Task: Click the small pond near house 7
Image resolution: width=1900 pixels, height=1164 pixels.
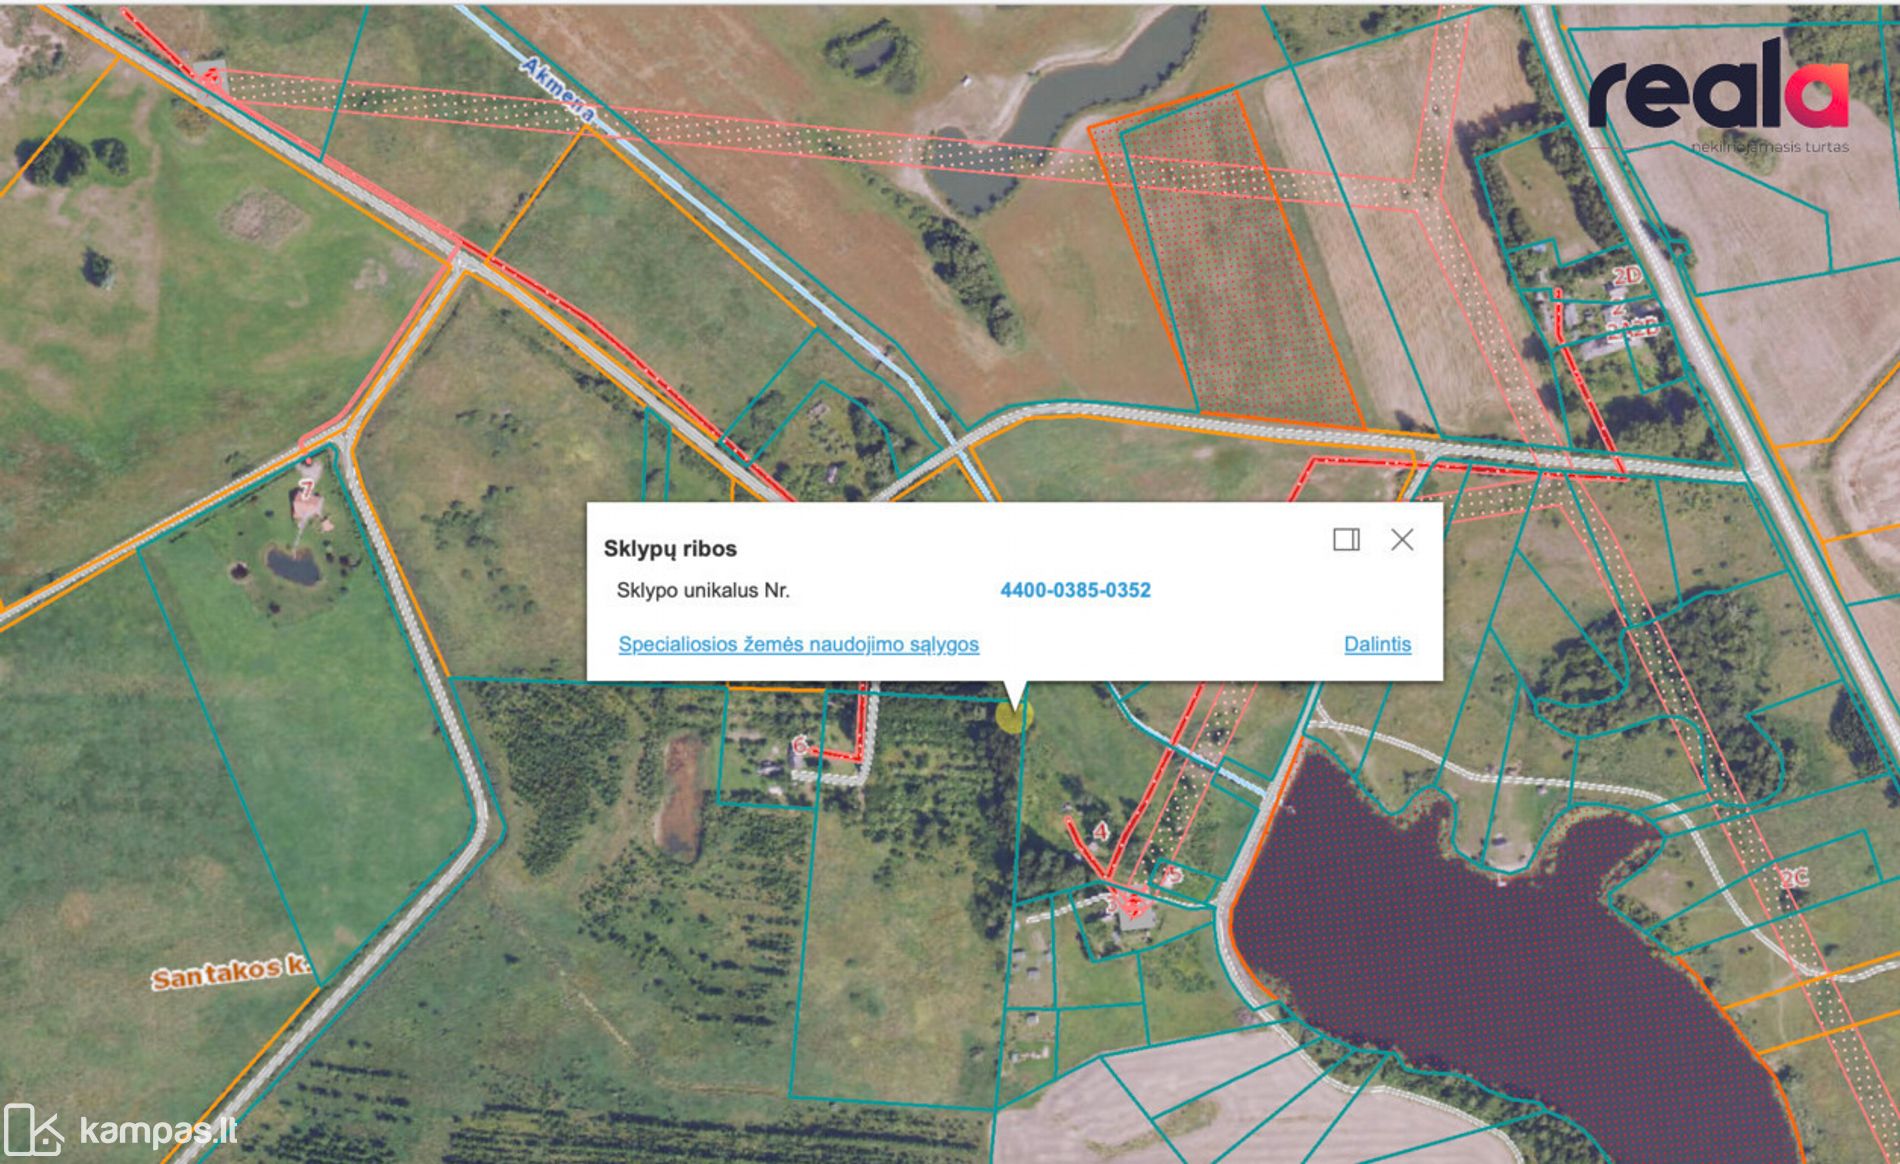Action: click(293, 567)
